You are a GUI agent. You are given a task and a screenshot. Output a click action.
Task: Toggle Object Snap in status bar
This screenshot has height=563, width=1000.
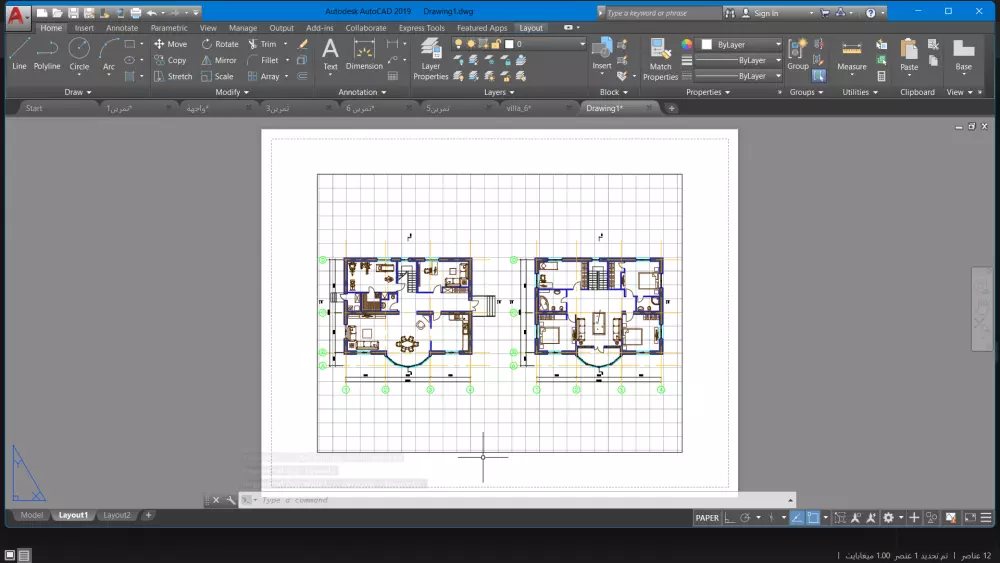tap(813, 518)
